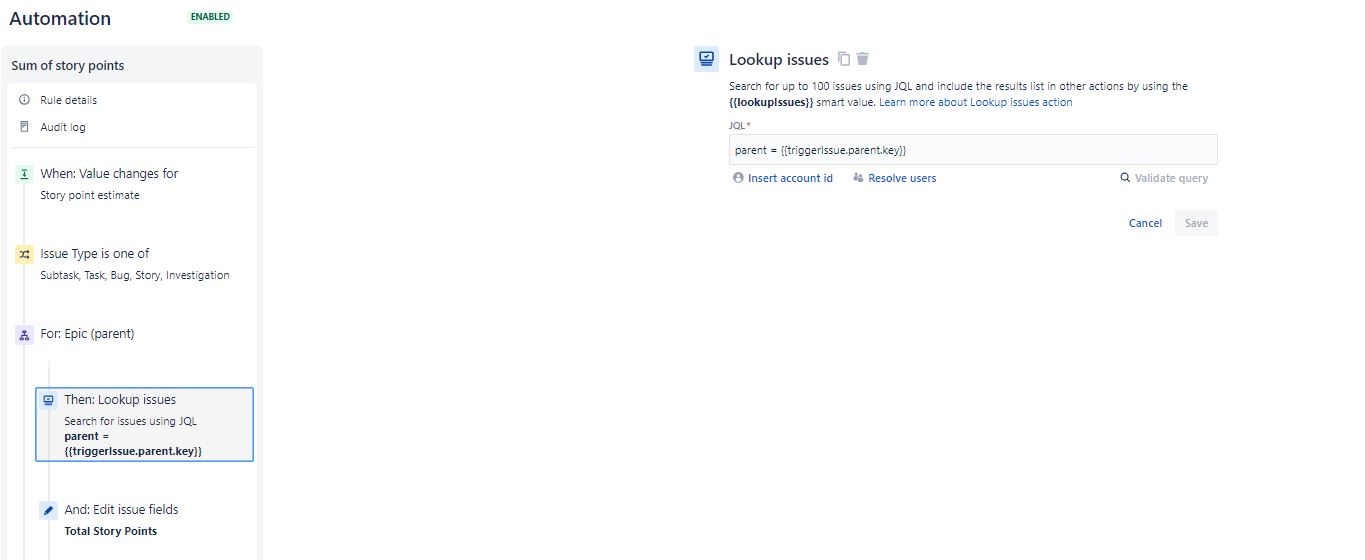Click the Automation page heading
The image size is (1365, 560).
(60, 19)
